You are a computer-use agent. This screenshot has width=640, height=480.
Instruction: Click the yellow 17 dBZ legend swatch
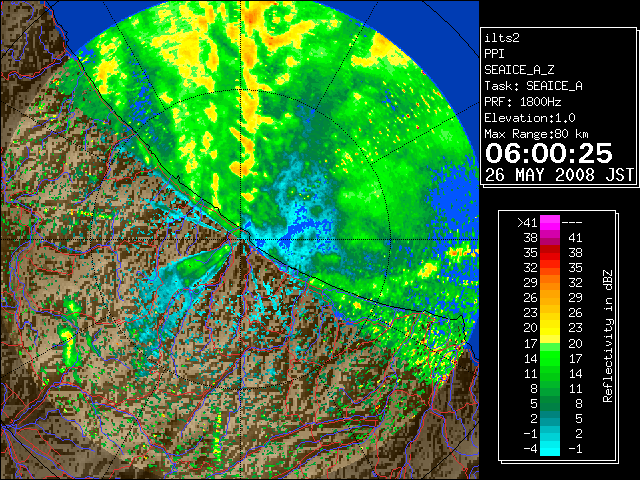click(x=550, y=338)
